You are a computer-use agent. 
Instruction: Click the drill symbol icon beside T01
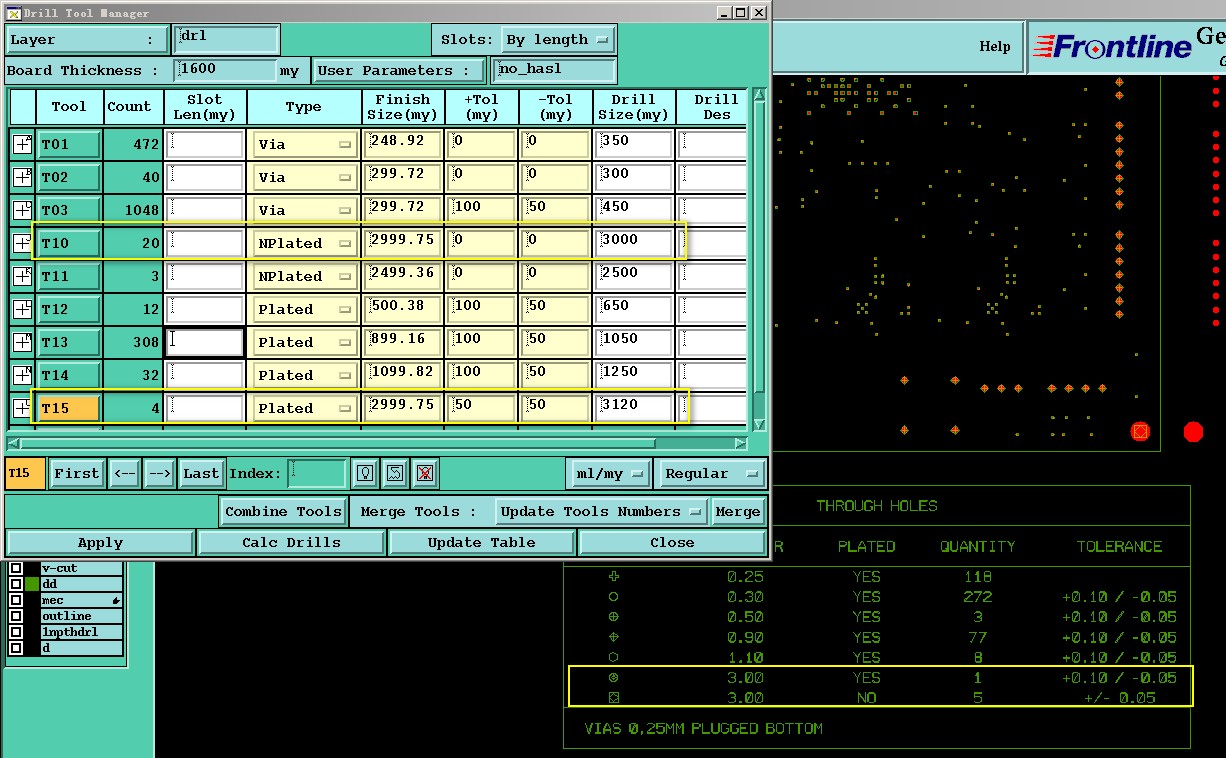(x=22, y=144)
